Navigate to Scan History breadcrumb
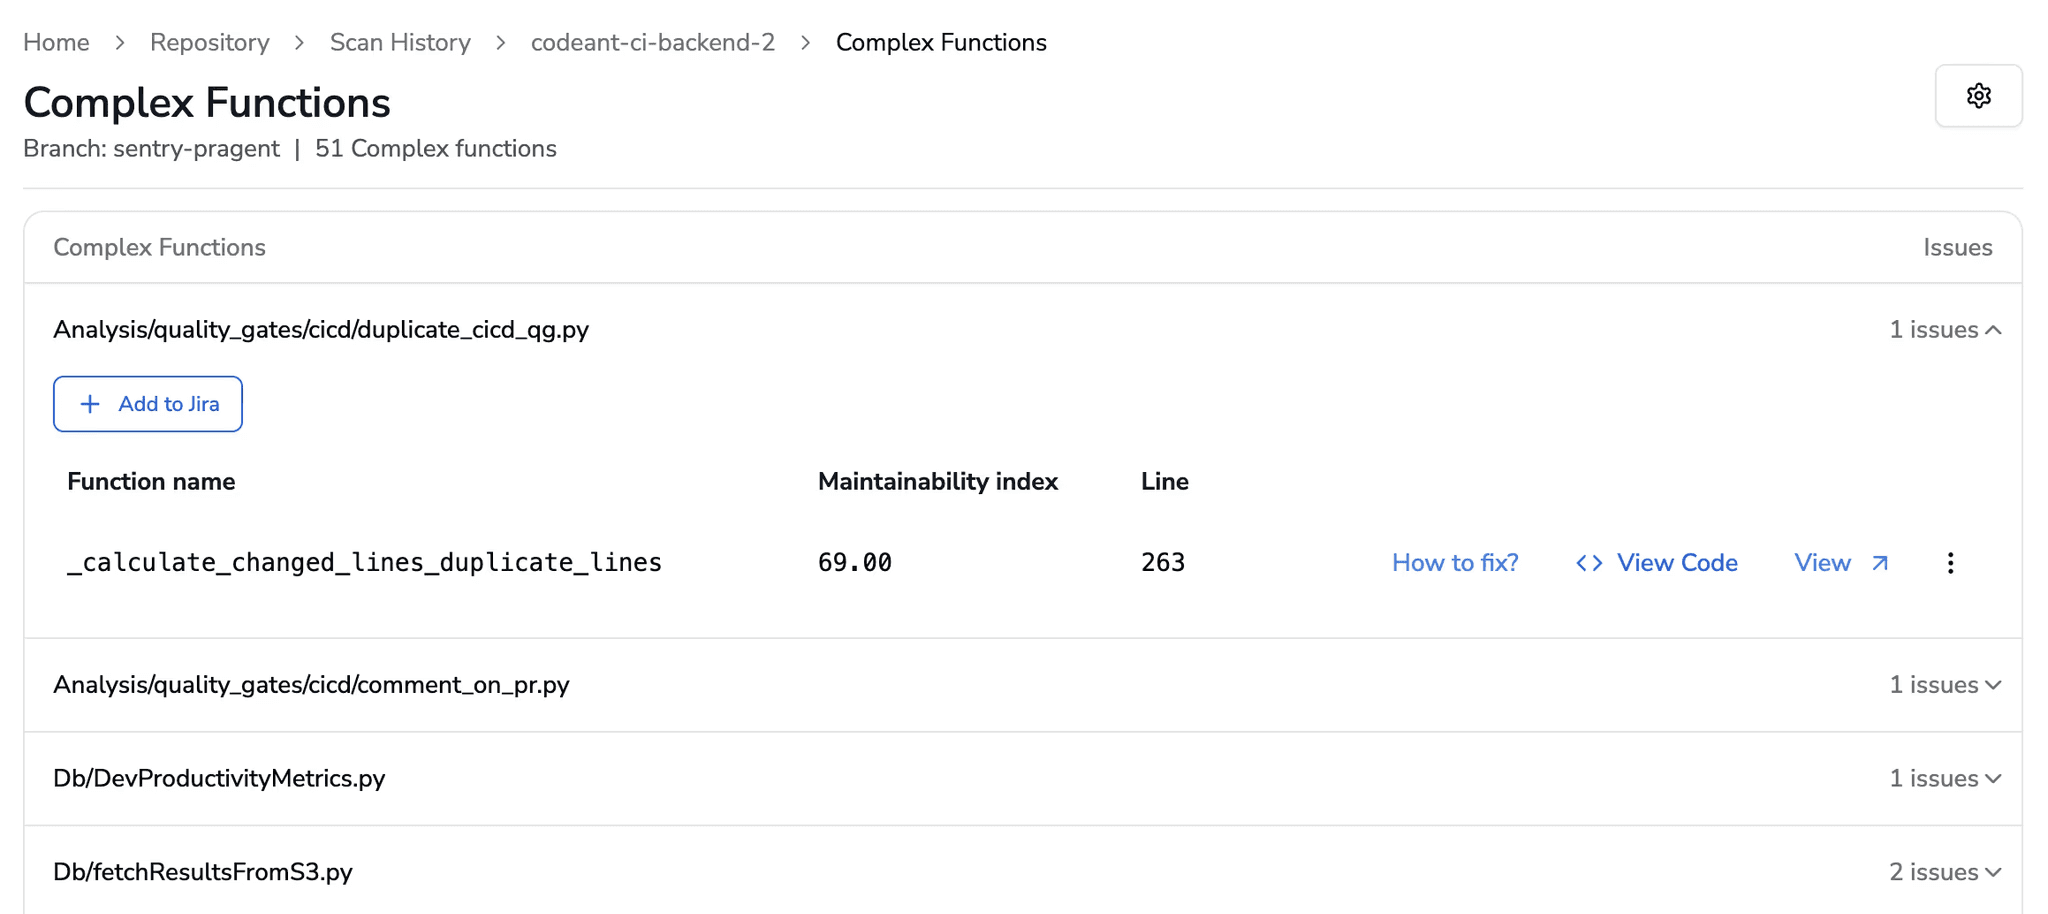This screenshot has height=914, width=2048. (400, 42)
